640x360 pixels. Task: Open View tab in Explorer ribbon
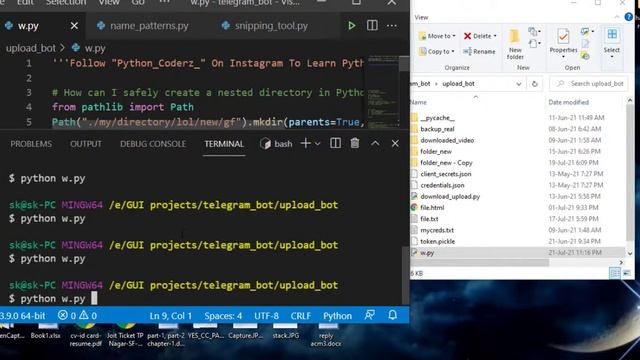421,18
